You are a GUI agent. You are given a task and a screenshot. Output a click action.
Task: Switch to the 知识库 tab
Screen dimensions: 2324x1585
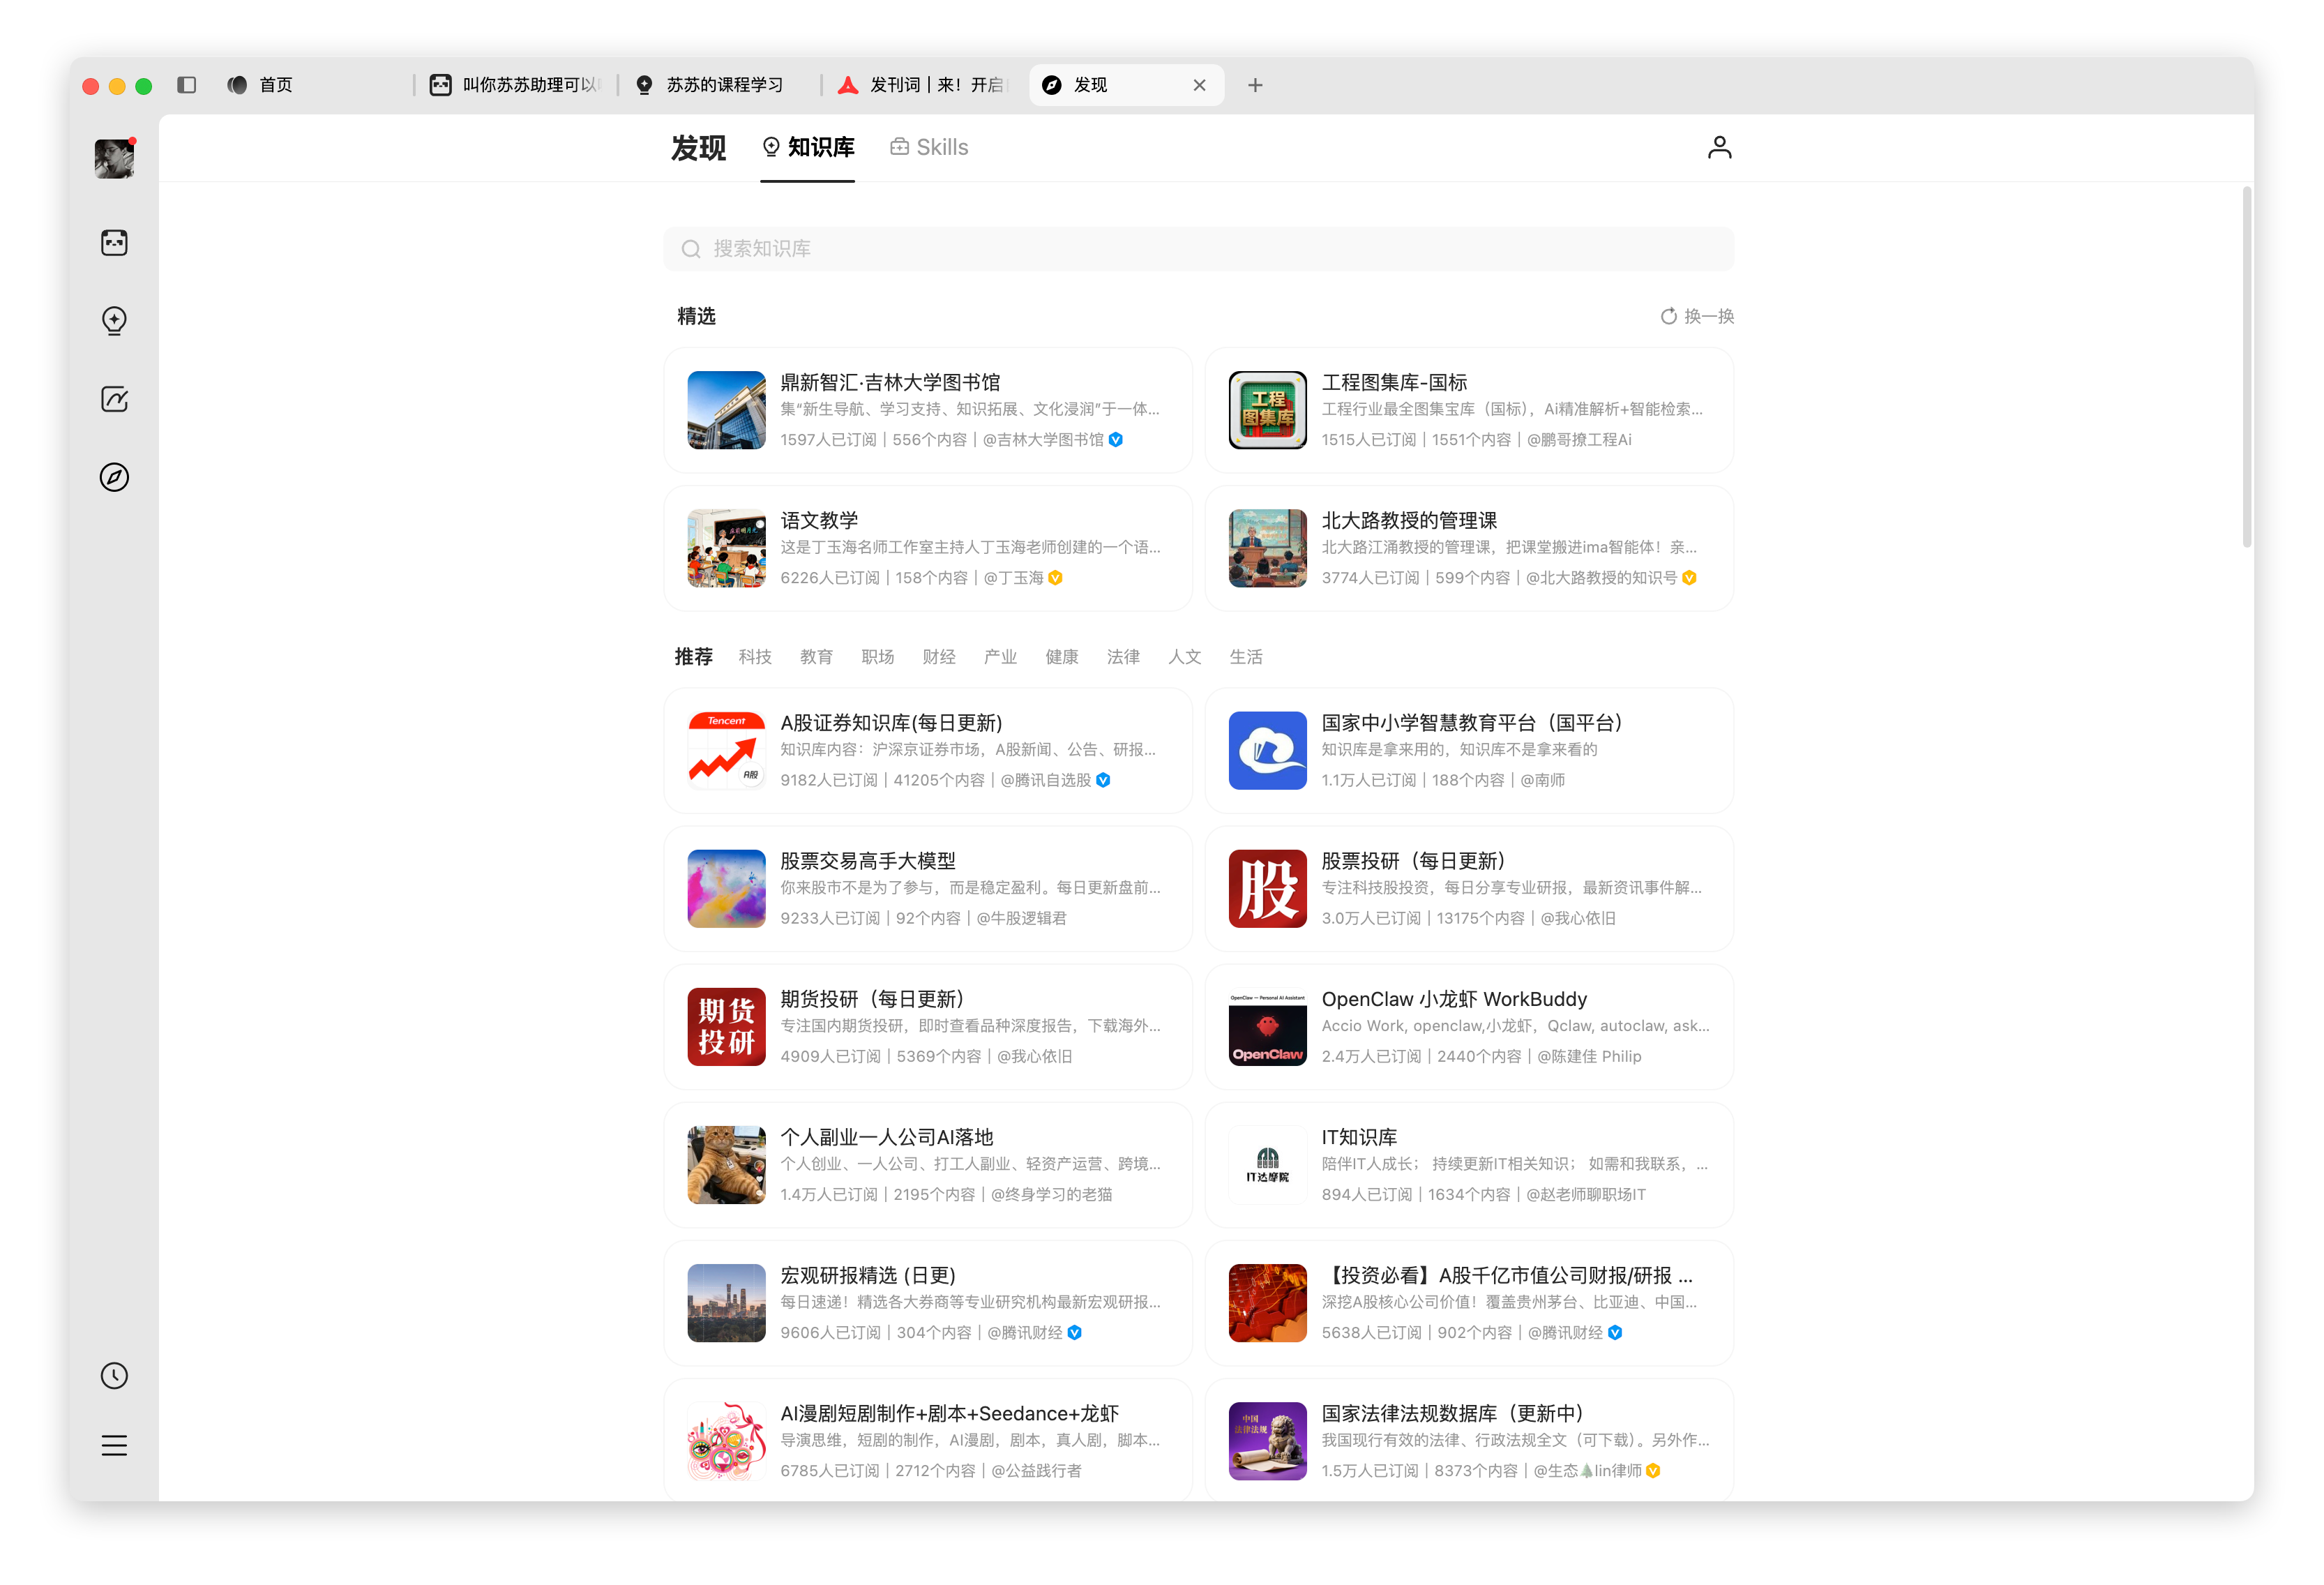[808, 147]
